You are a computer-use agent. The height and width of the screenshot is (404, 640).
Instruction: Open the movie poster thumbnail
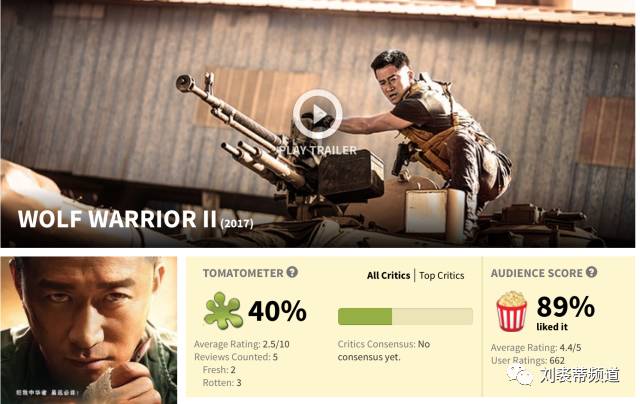point(89,330)
